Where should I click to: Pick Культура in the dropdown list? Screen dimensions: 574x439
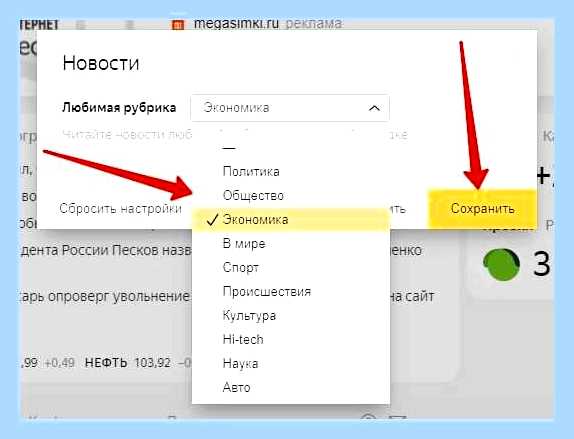(291, 316)
